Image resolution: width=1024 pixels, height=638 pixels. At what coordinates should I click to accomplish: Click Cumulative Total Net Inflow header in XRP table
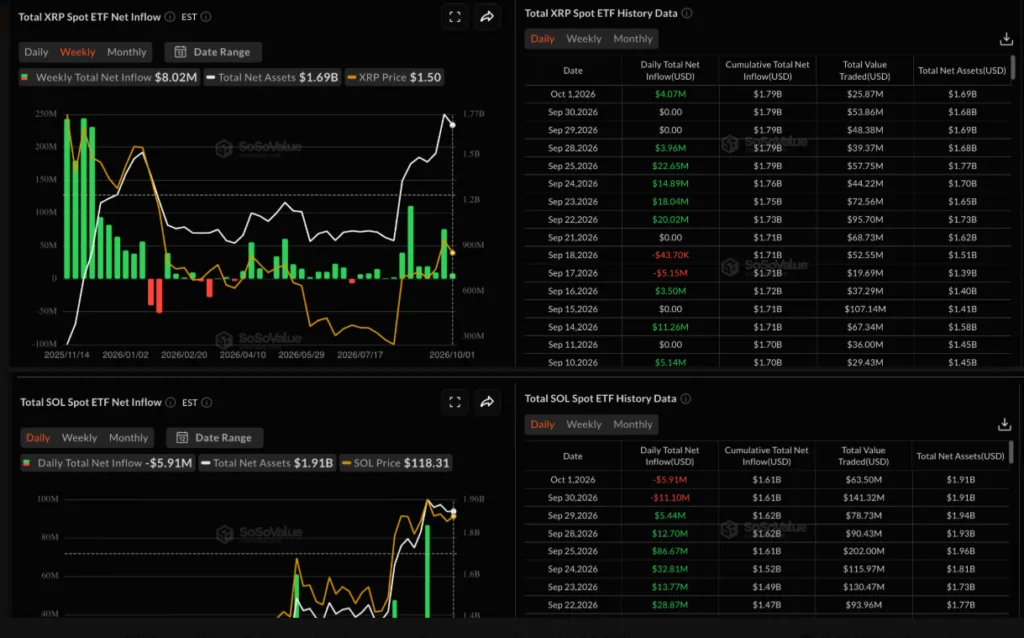tap(767, 71)
